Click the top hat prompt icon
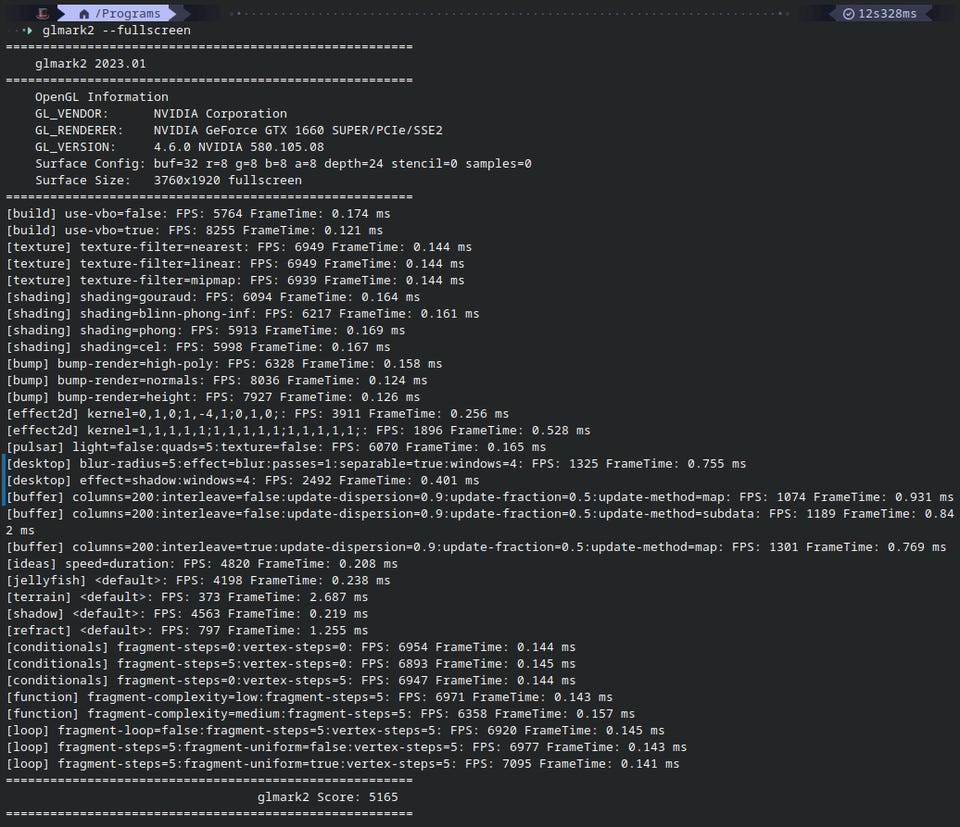The height and width of the screenshot is (827, 960). 42,13
